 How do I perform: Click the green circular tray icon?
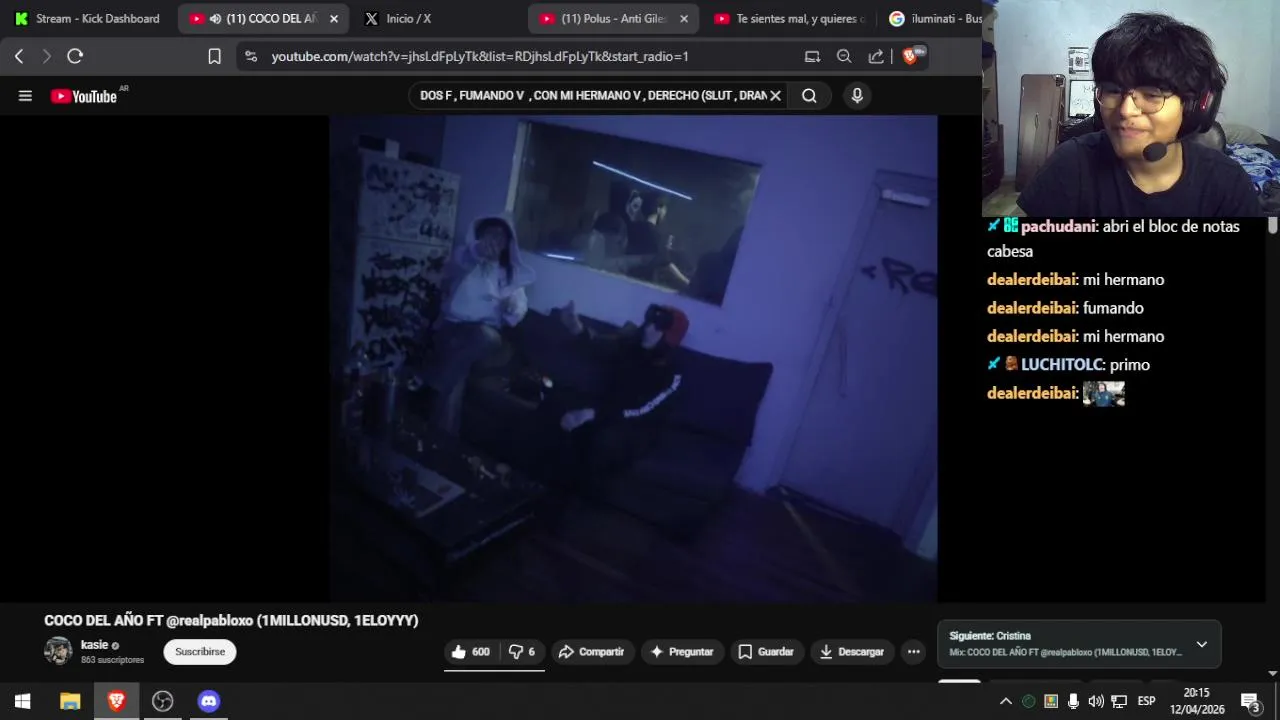(x=1028, y=701)
